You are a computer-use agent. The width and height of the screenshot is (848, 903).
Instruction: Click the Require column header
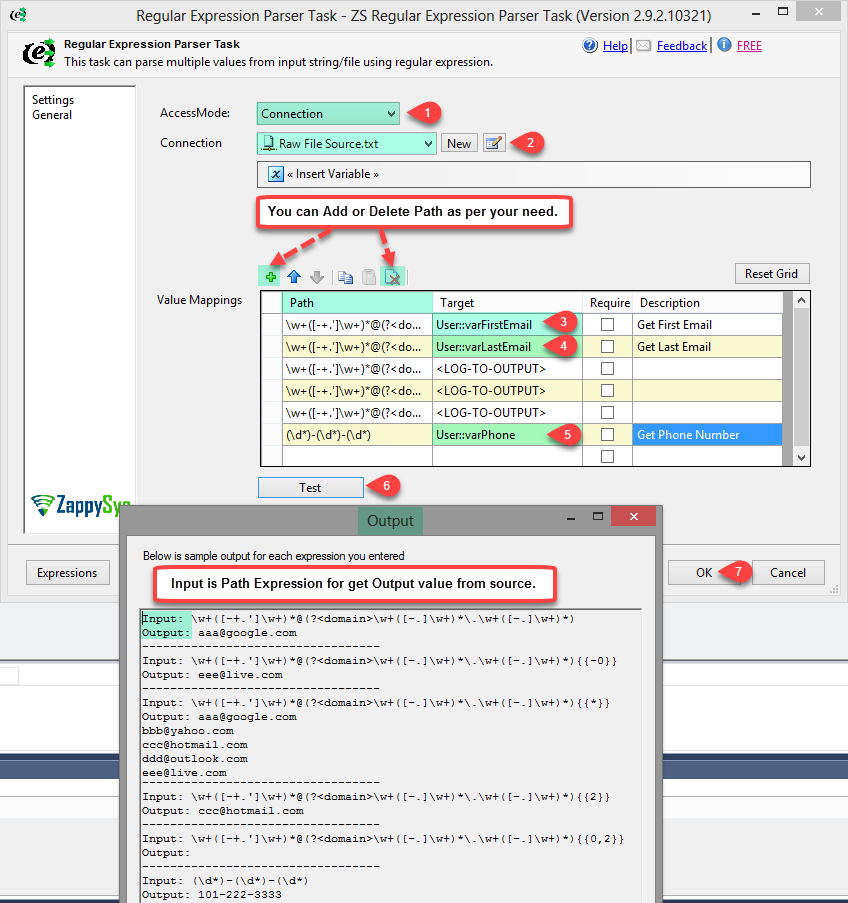(610, 302)
